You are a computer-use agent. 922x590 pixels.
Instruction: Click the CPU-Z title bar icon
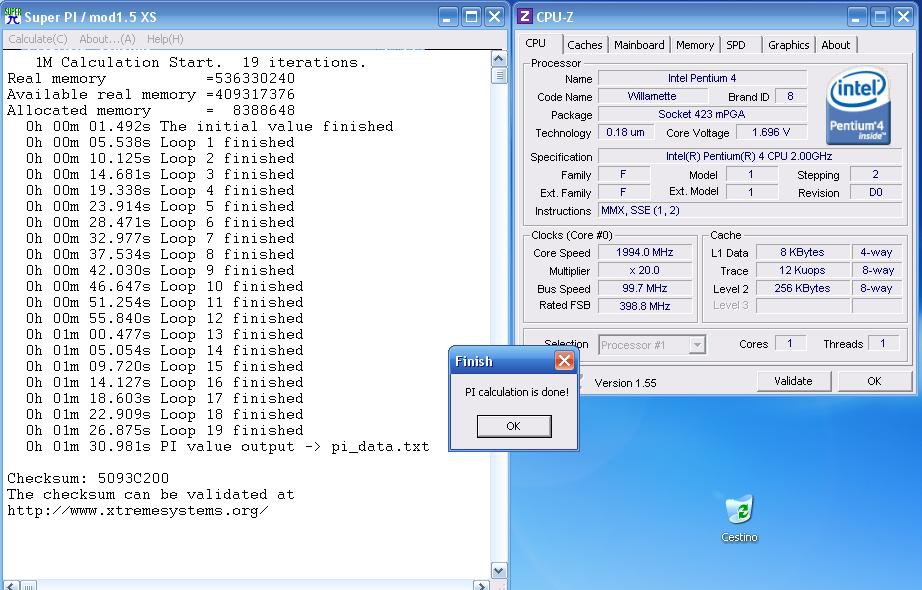tap(525, 17)
